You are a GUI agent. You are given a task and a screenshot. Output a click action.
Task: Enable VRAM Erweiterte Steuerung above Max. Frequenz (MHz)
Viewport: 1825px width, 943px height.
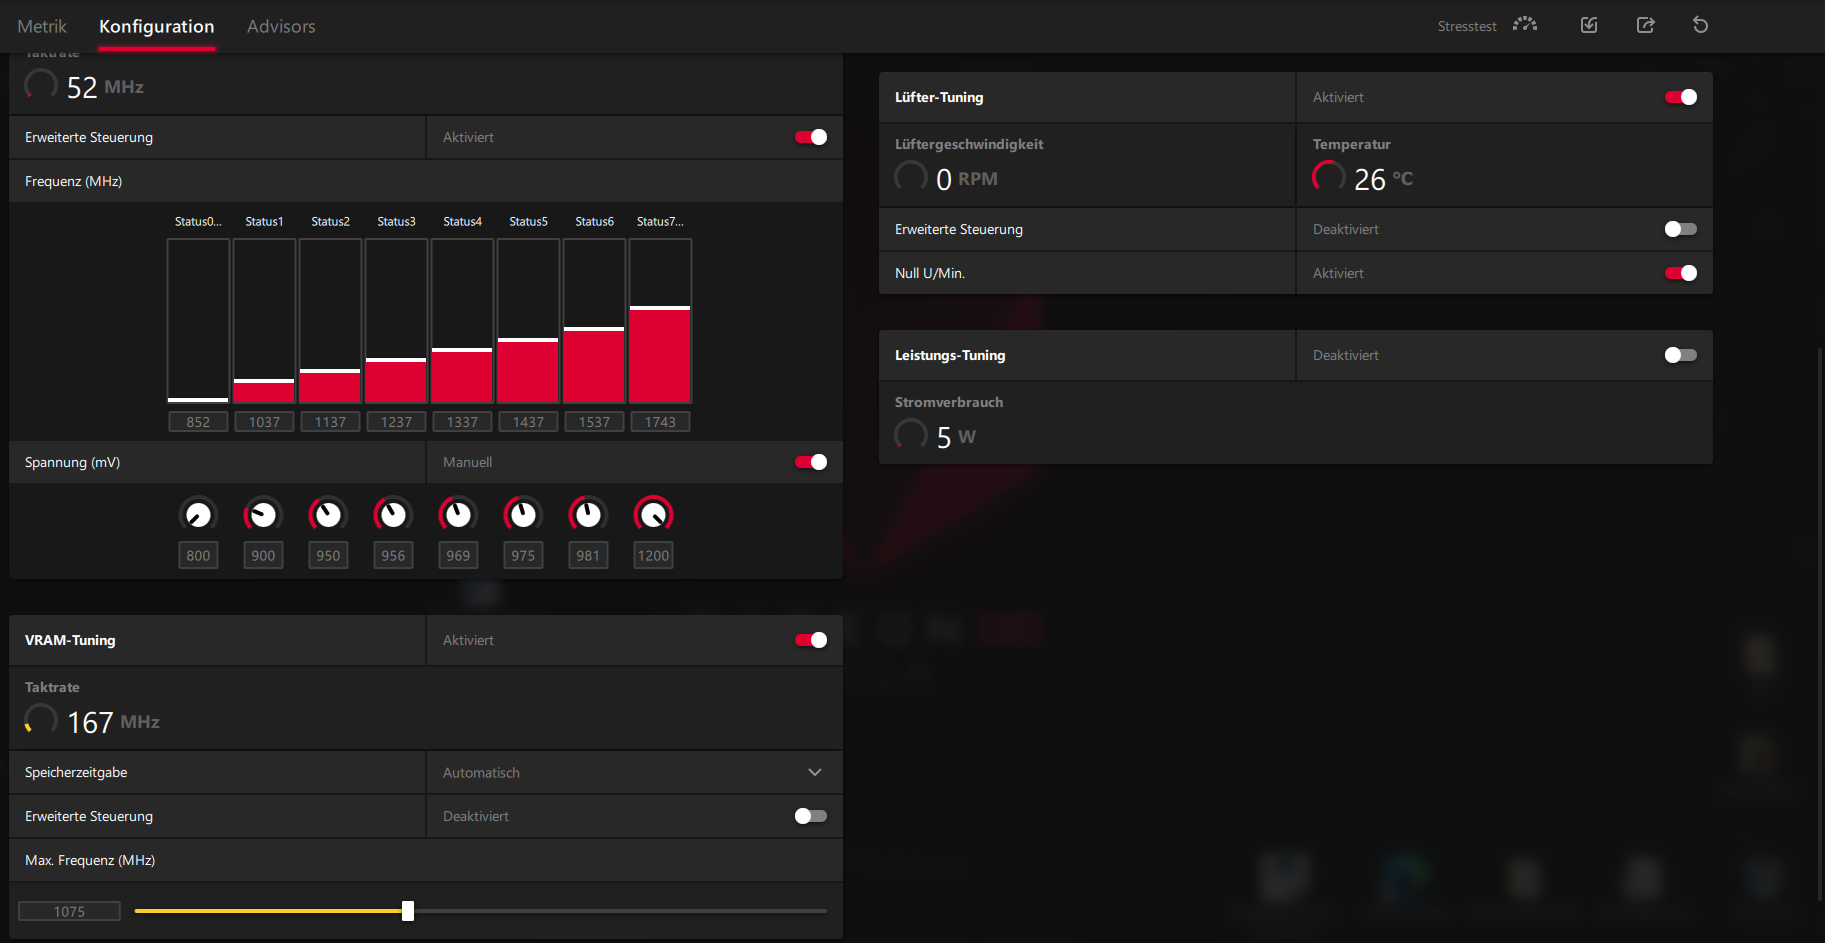[811, 816]
